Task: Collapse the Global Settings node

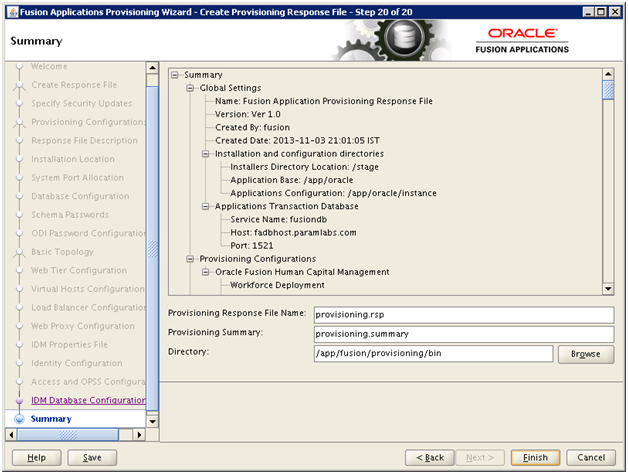Action: (190, 88)
